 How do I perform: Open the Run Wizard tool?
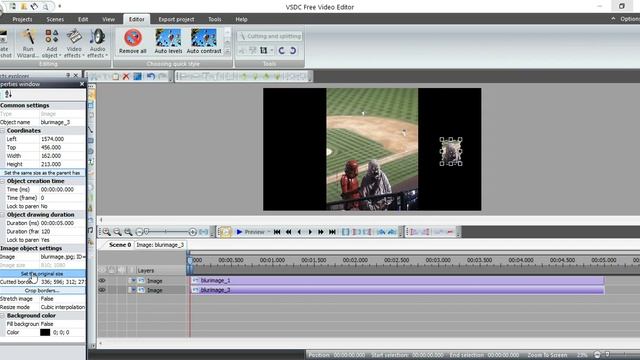click(28, 43)
